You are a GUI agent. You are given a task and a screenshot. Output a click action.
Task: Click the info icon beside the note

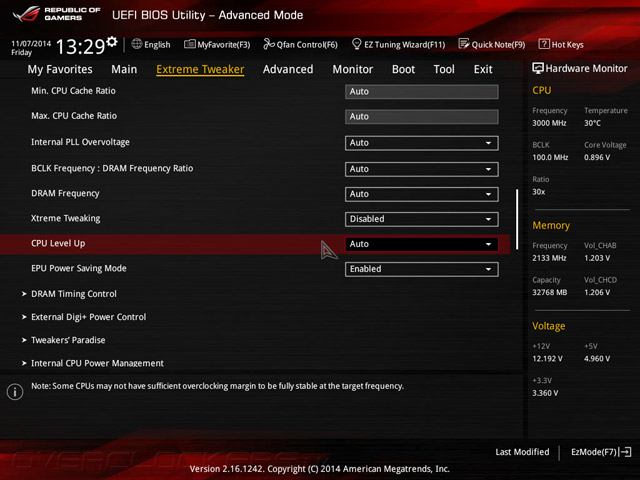pos(15,392)
